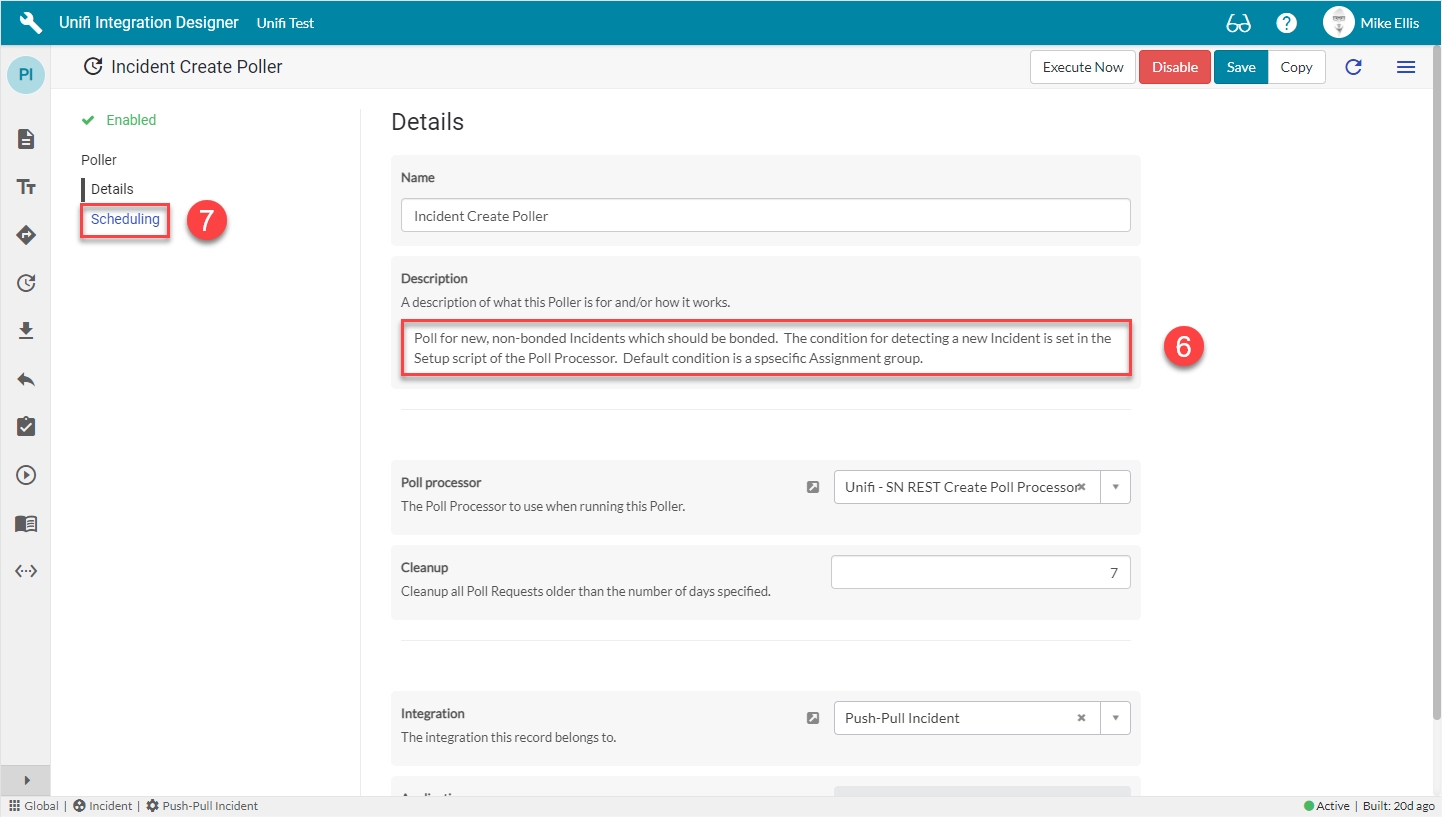
Task: Select the Details section in navigation
Action: [112, 189]
